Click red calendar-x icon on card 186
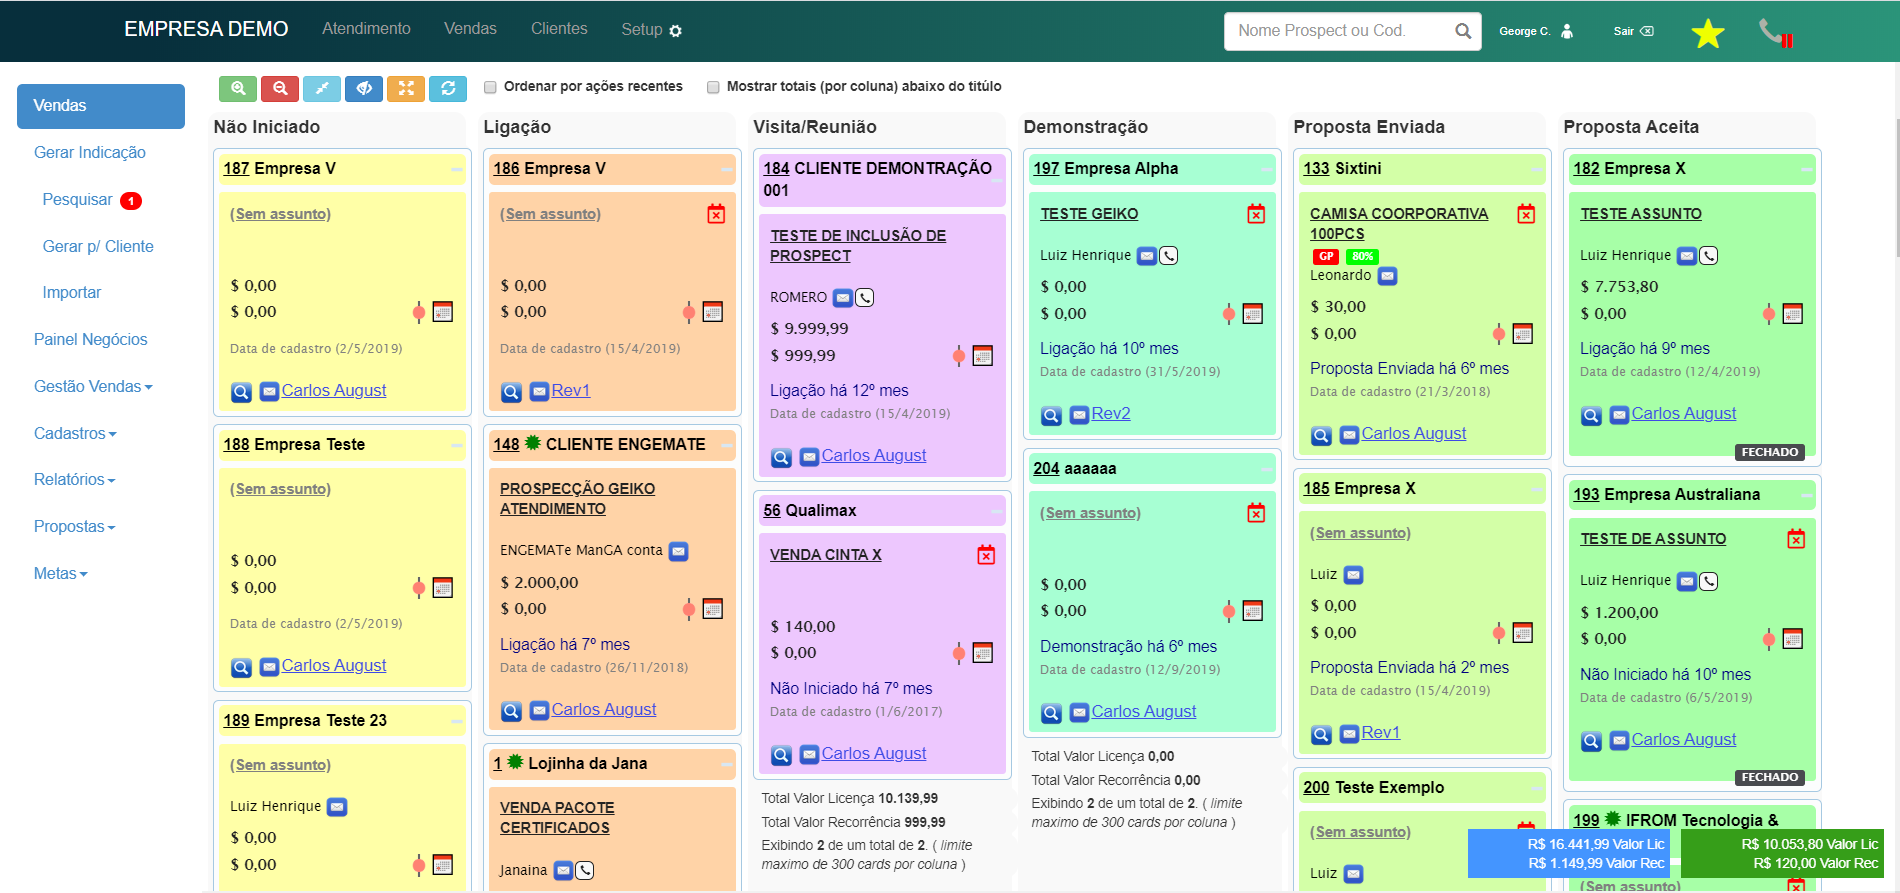Screen dimensions: 1900x893 (716, 214)
